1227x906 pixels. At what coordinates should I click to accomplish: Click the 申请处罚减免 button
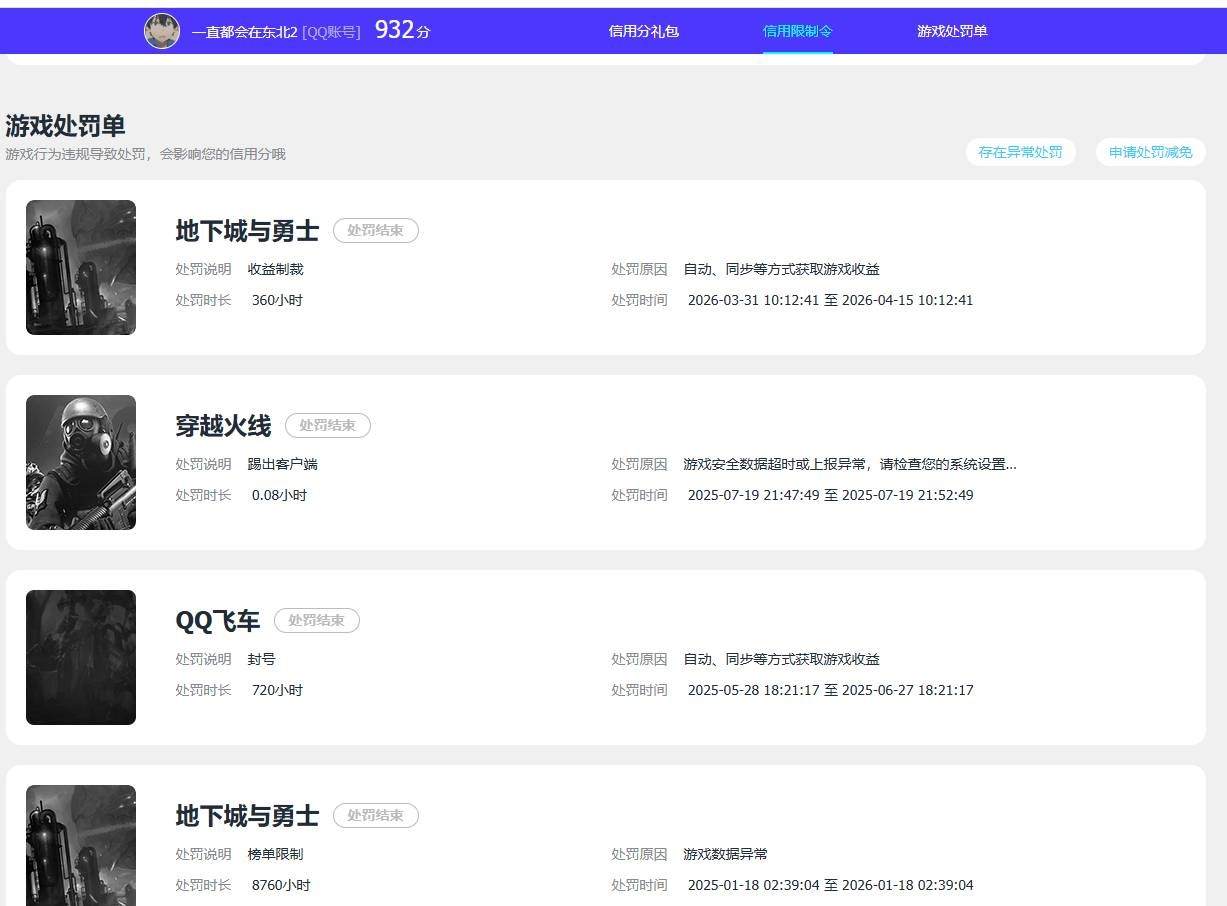point(1151,152)
